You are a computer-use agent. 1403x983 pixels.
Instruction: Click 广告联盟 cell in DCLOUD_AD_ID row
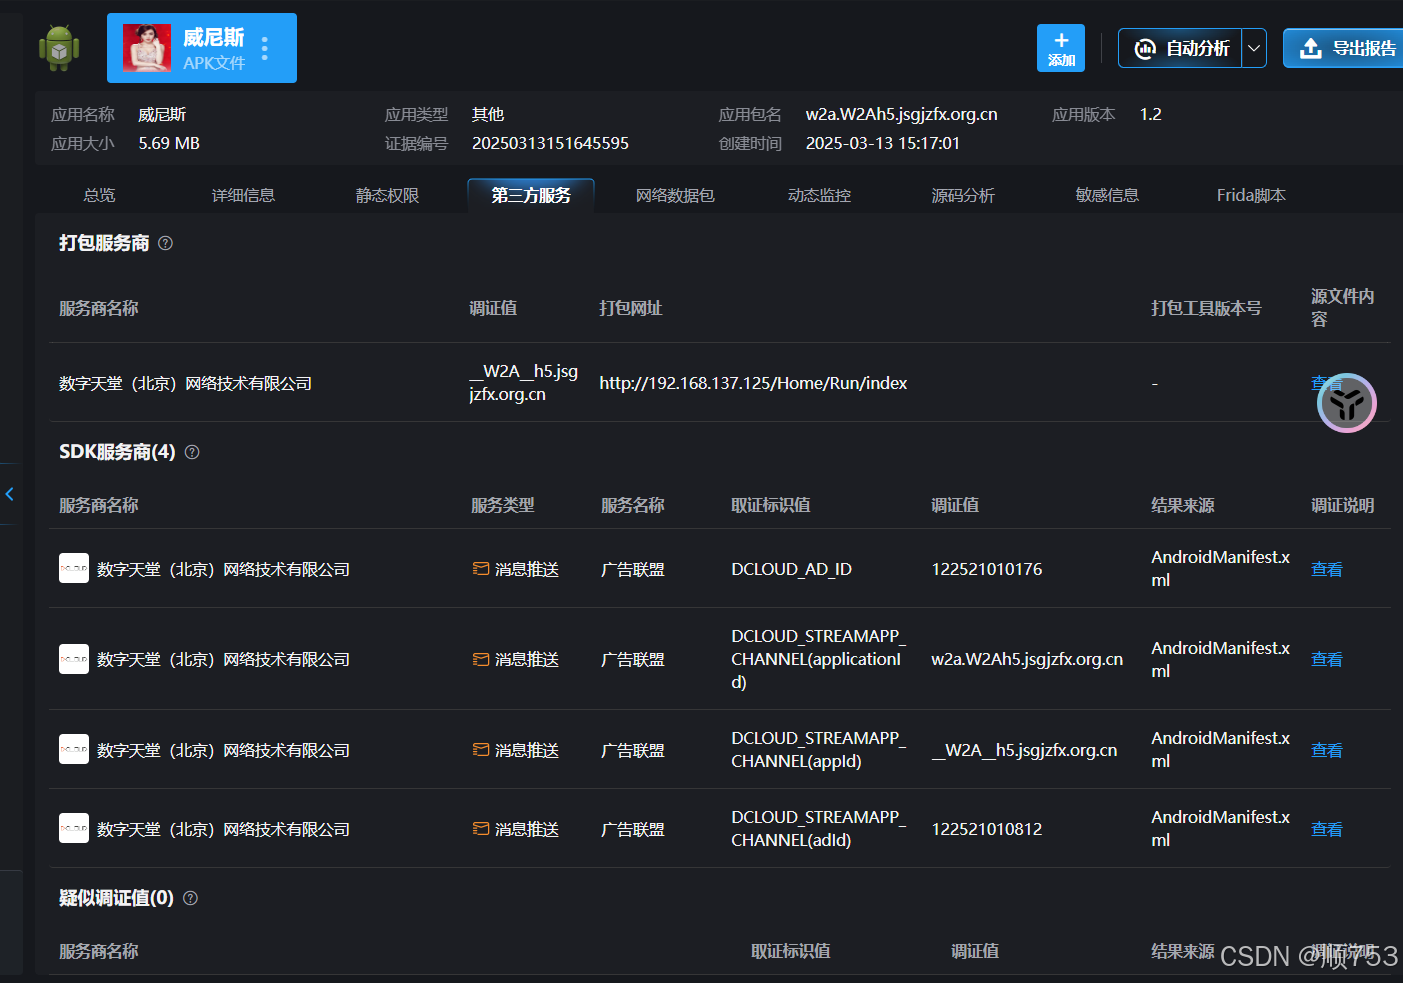[632, 569]
